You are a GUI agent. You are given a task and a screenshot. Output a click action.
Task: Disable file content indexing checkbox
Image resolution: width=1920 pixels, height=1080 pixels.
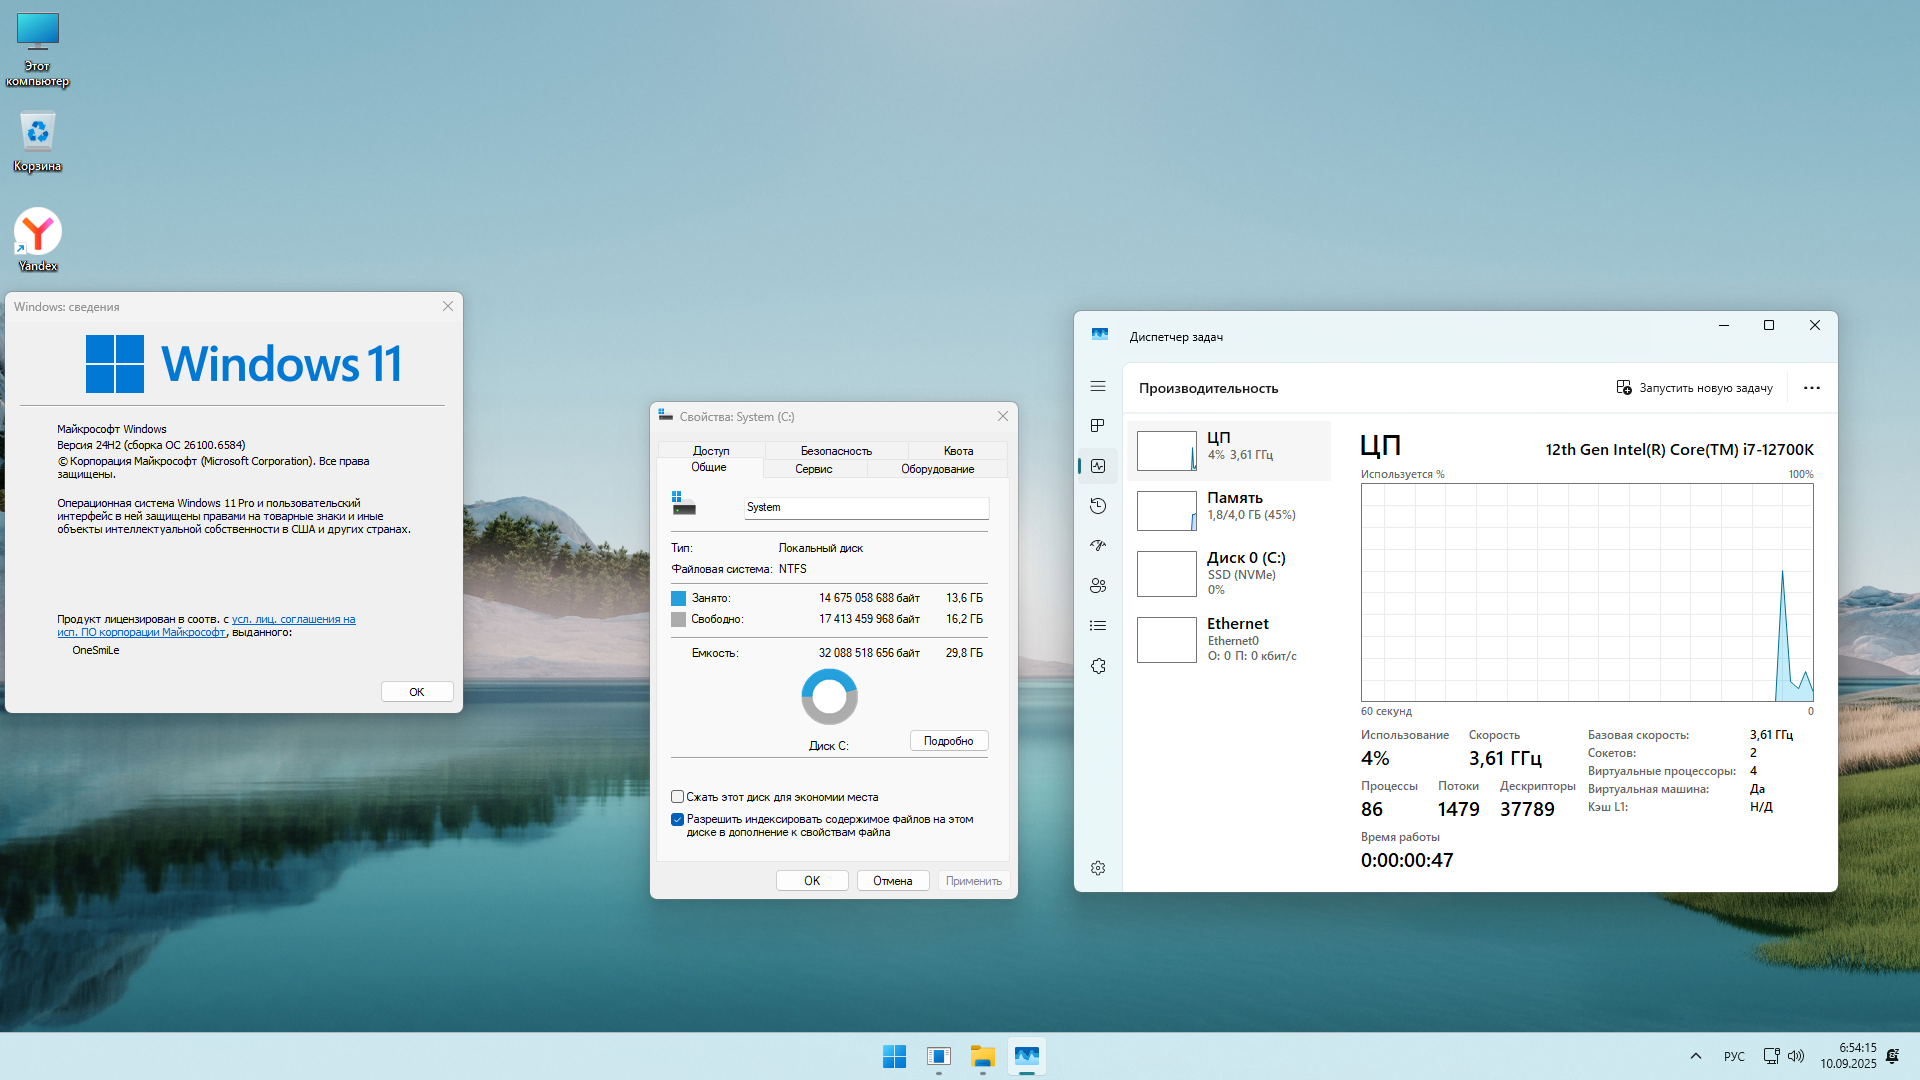pos(678,819)
